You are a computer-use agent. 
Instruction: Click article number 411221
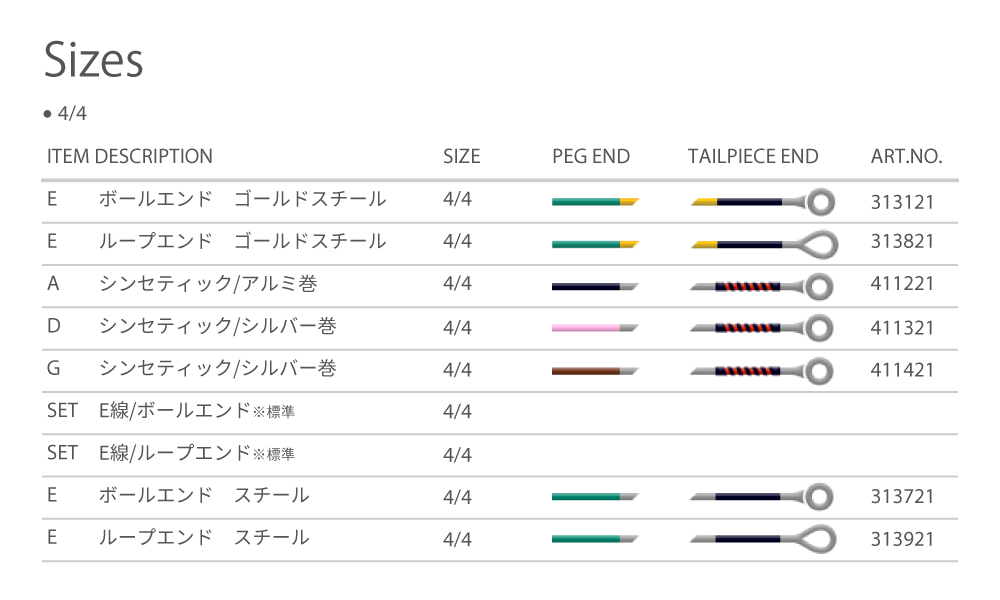pyautogui.click(x=903, y=285)
